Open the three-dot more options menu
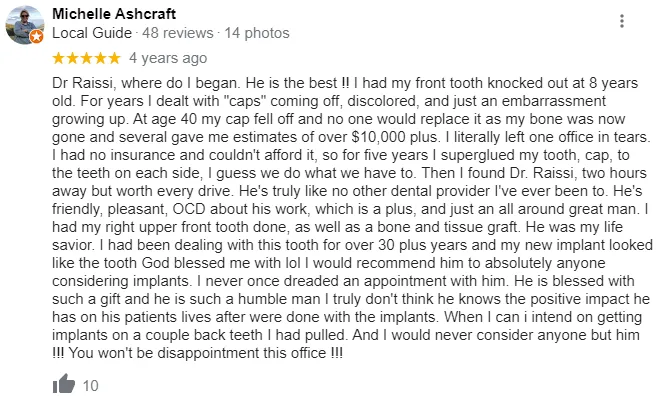The image size is (670, 399). pyautogui.click(x=622, y=21)
